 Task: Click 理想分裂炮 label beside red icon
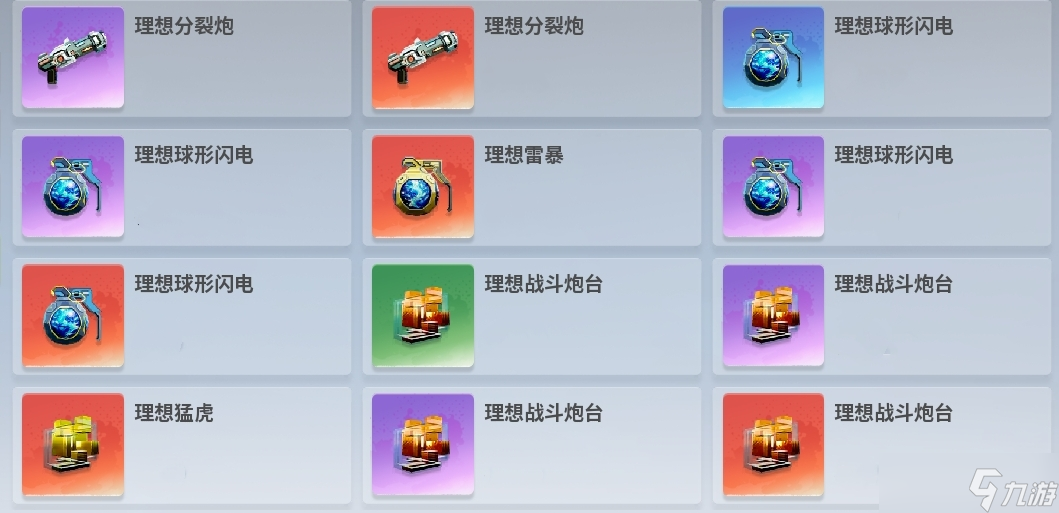[x=534, y=26]
